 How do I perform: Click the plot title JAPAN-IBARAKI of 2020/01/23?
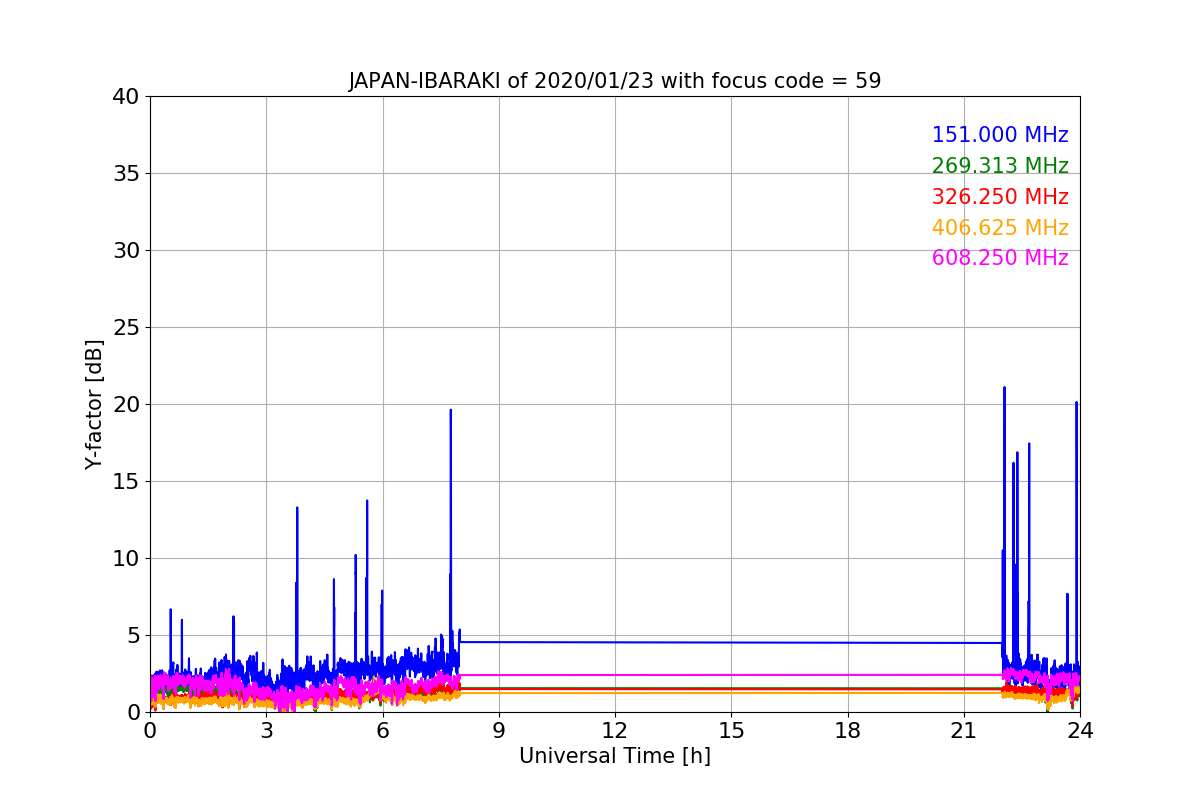coord(614,81)
